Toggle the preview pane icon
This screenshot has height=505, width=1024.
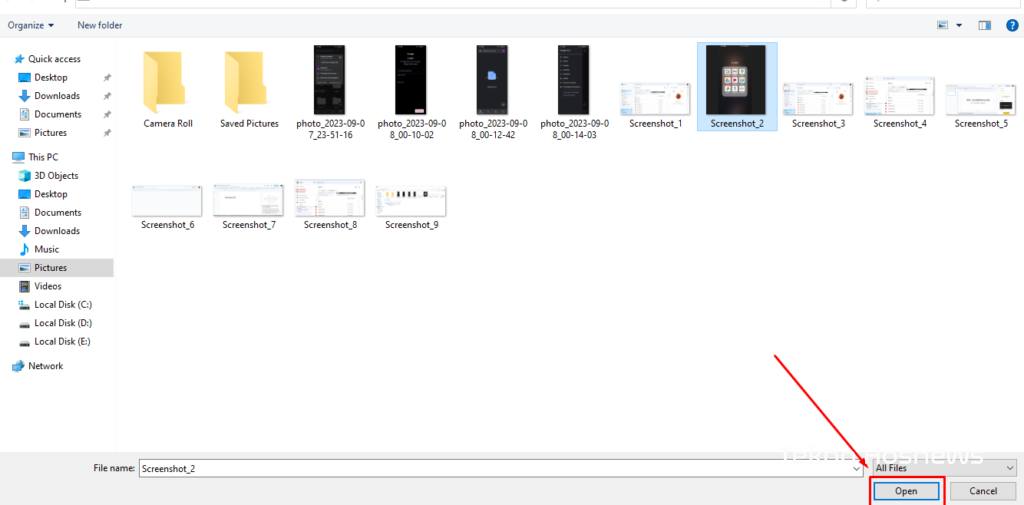(x=984, y=25)
